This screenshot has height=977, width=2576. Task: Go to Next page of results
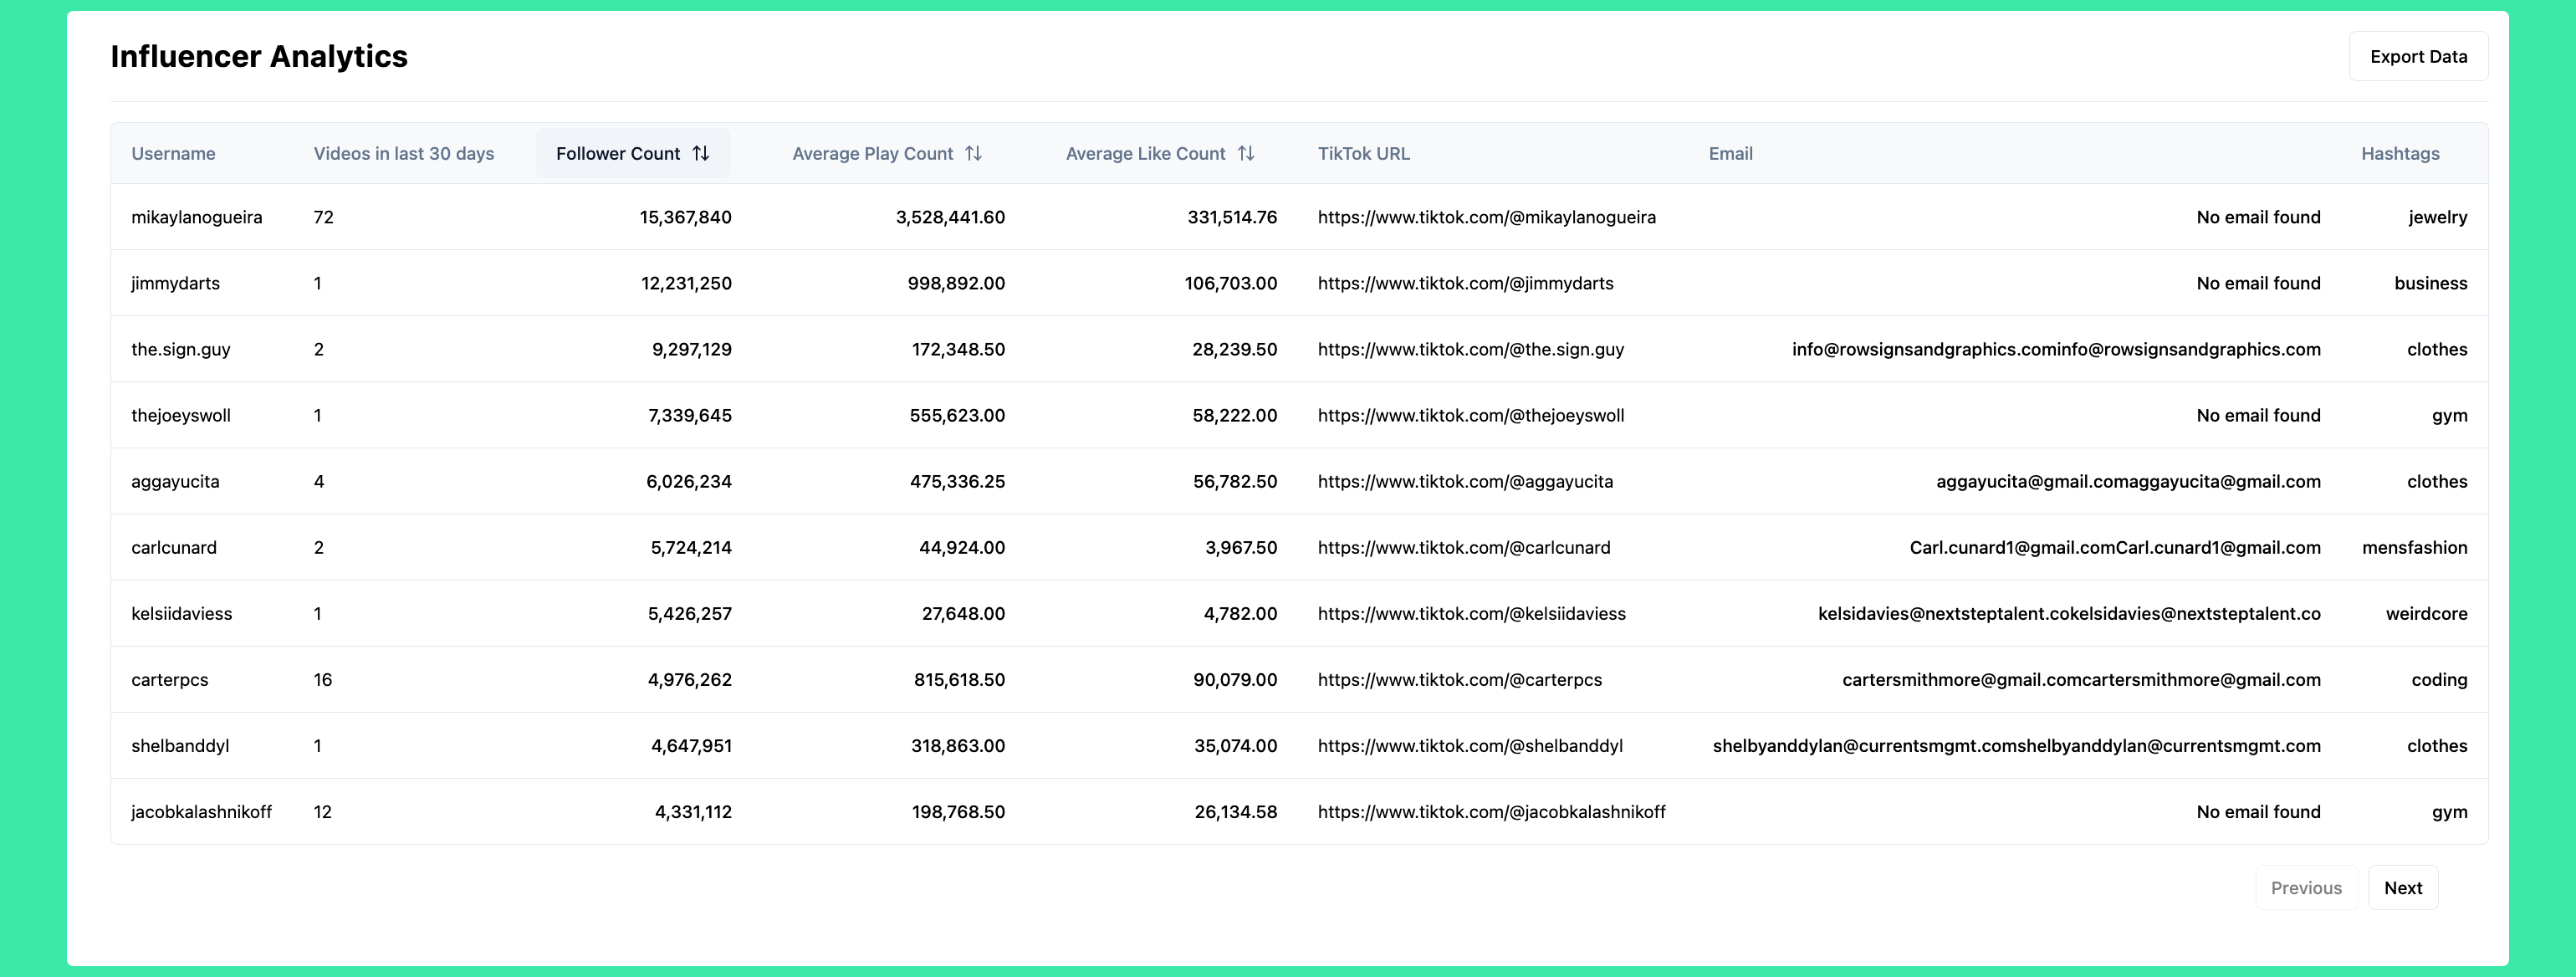(2402, 888)
